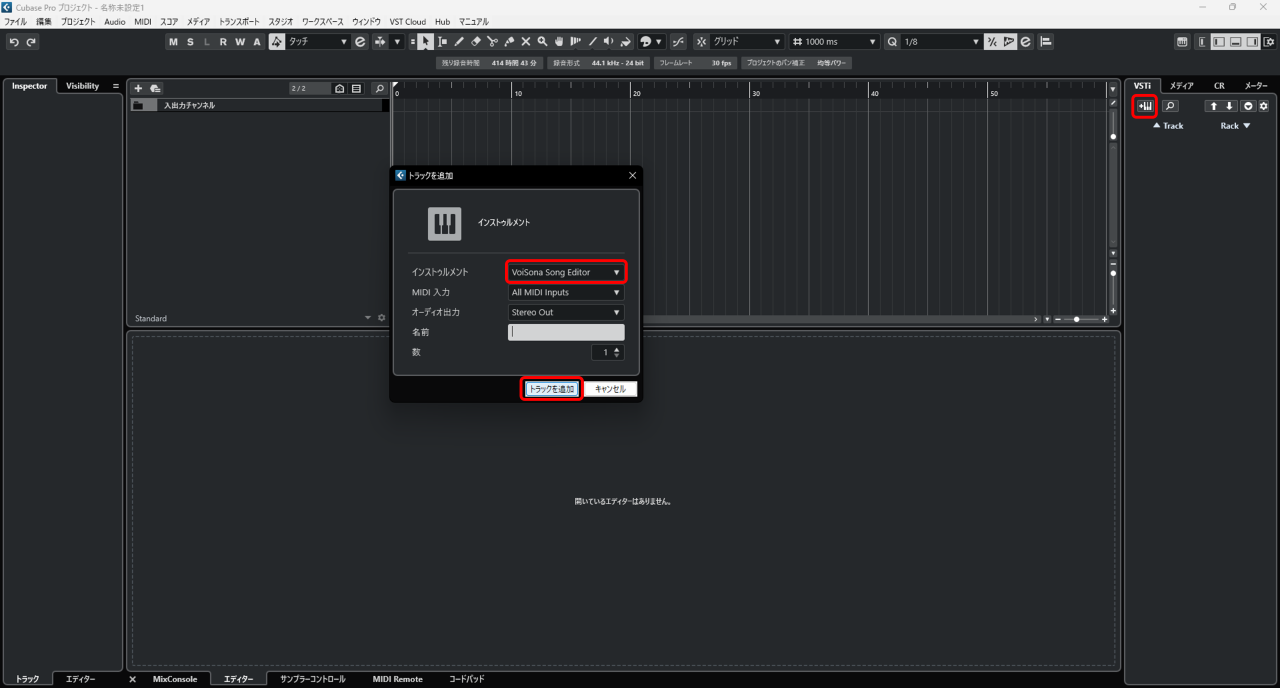Click the Undo arrow icon

[14, 42]
